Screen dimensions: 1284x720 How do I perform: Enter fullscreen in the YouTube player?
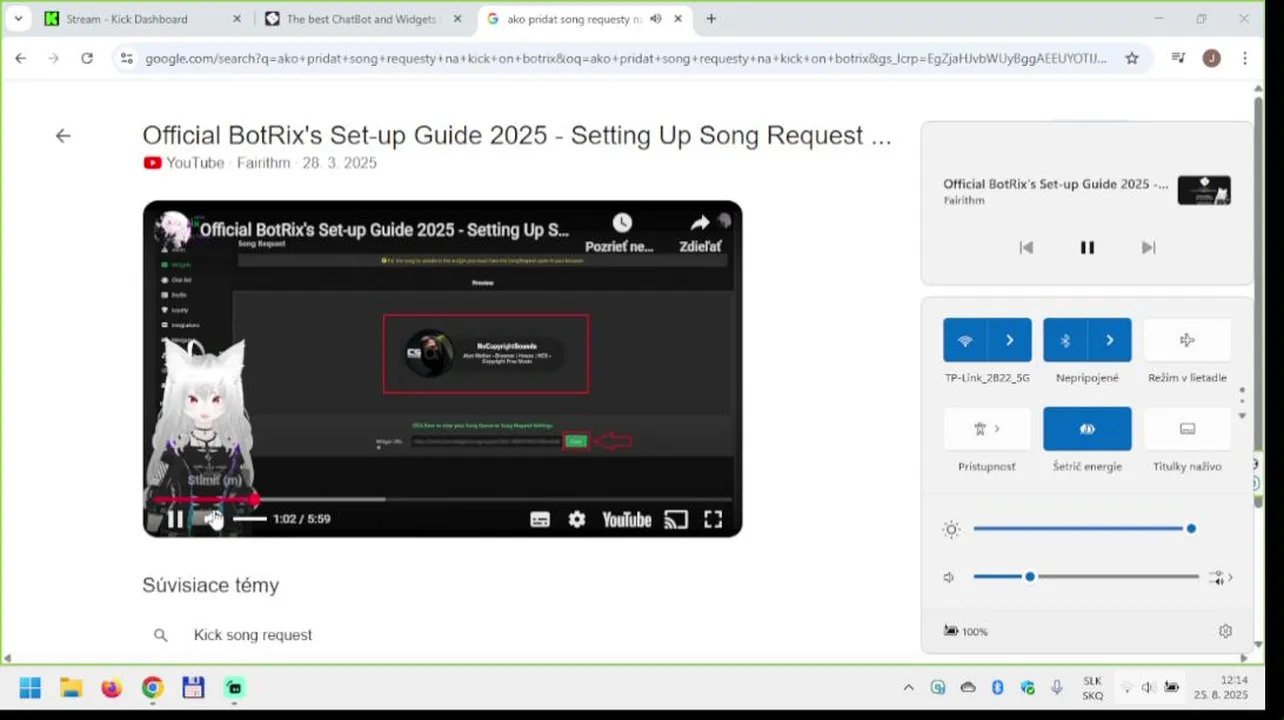coord(713,519)
